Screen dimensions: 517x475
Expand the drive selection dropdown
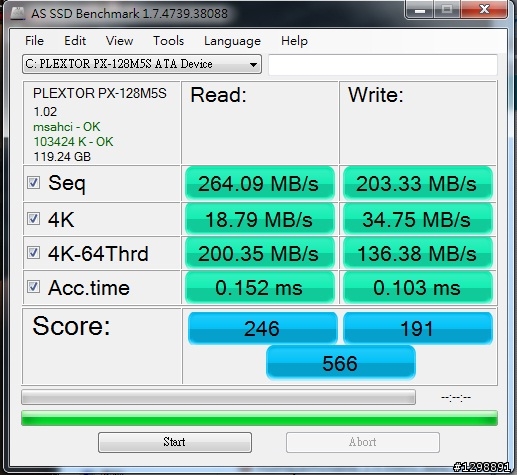(x=142, y=64)
